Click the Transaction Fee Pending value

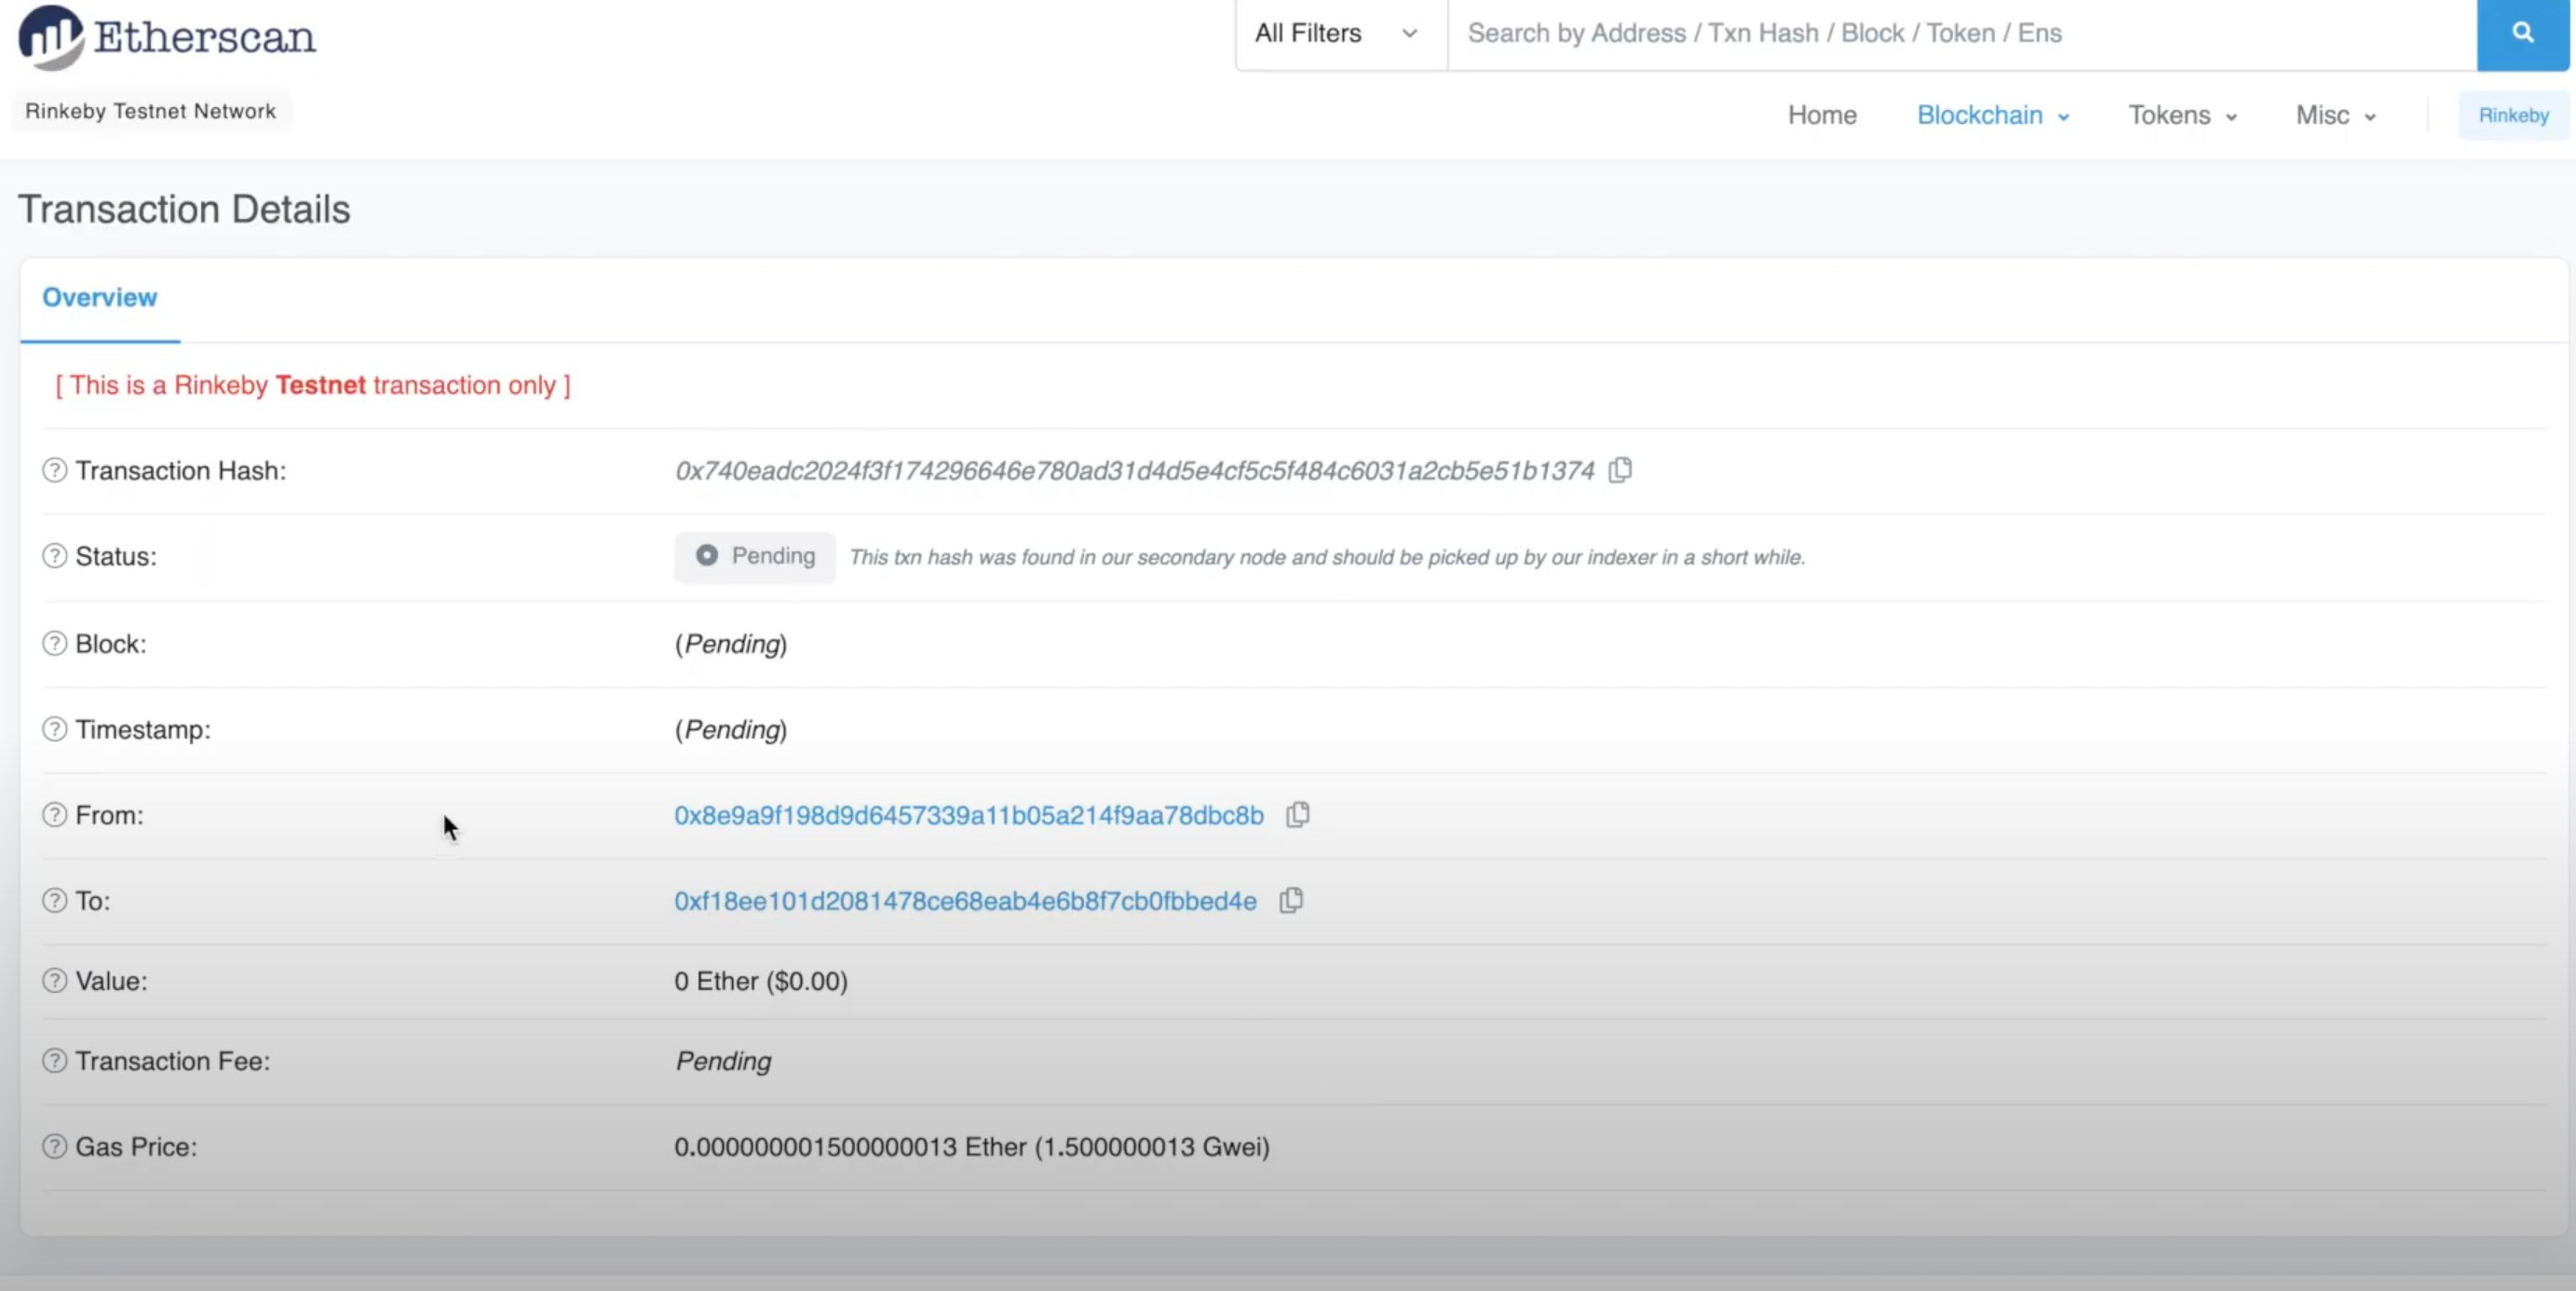pyautogui.click(x=723, y=1061)
